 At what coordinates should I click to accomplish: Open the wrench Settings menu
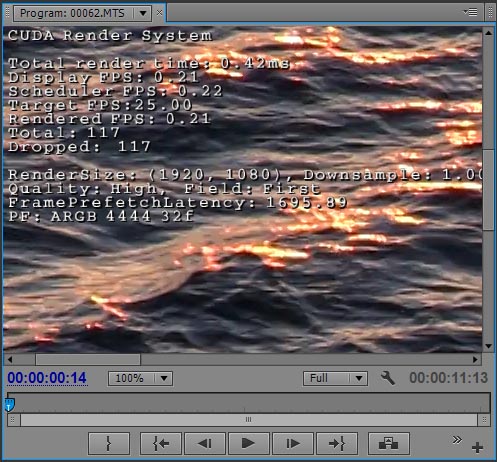(x=388, y=378)
